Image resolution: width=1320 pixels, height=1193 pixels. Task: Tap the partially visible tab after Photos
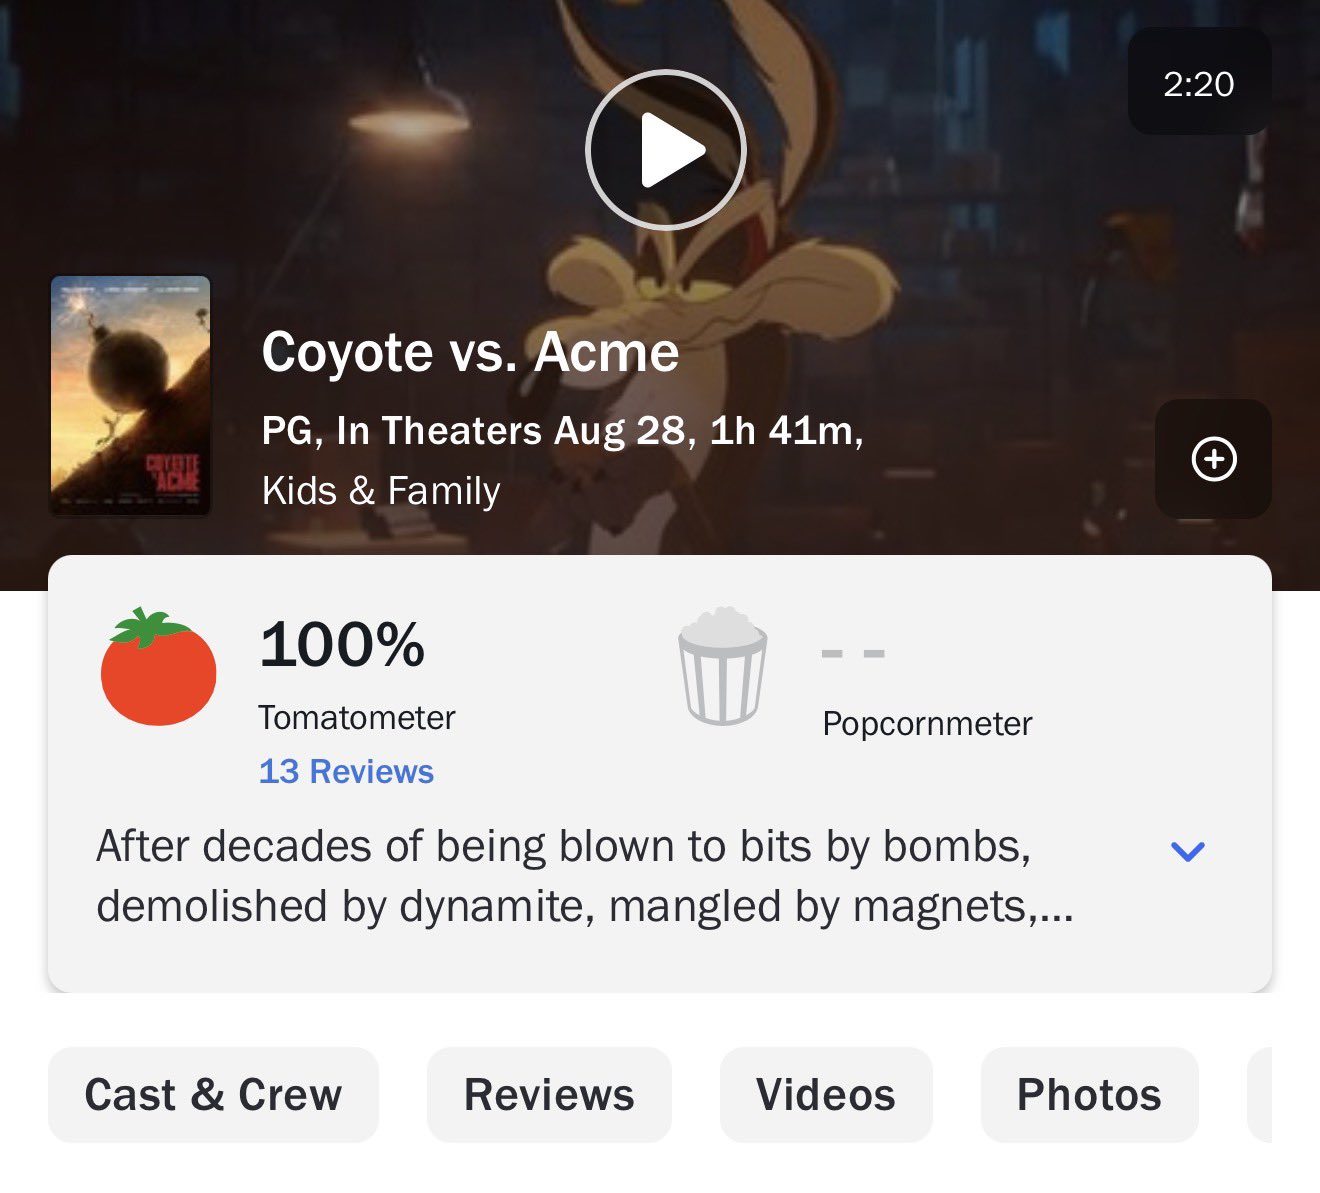click(1260, 1094)
